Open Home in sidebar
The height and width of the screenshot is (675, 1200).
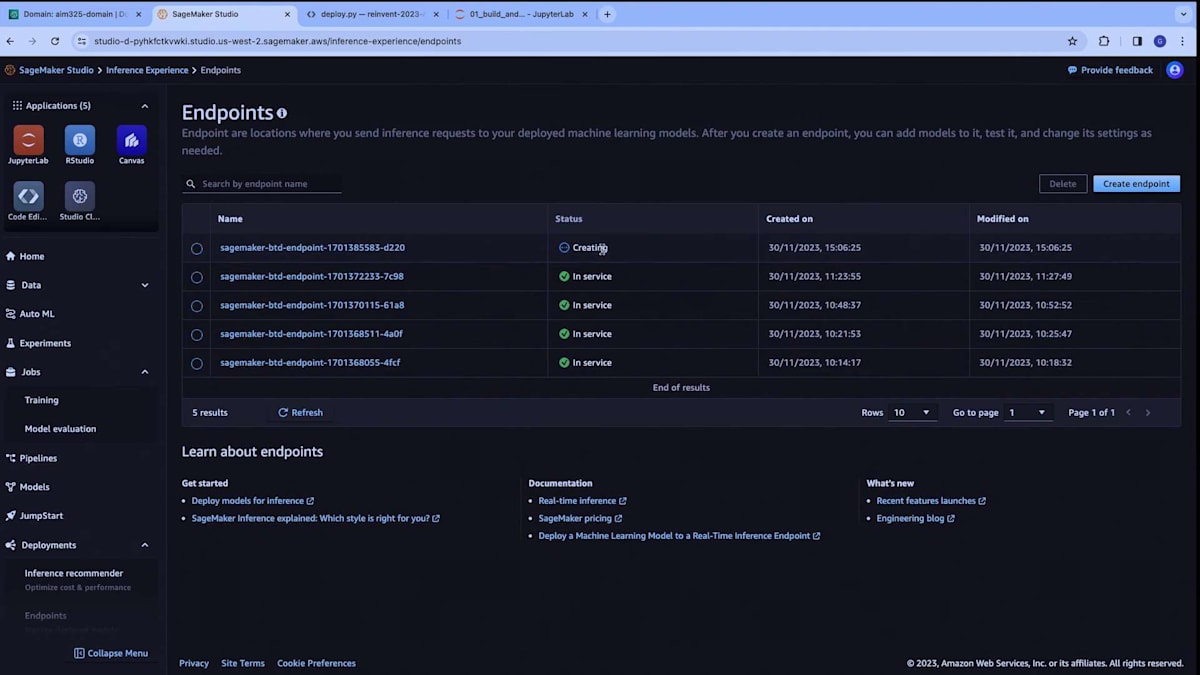pos(31,256)
